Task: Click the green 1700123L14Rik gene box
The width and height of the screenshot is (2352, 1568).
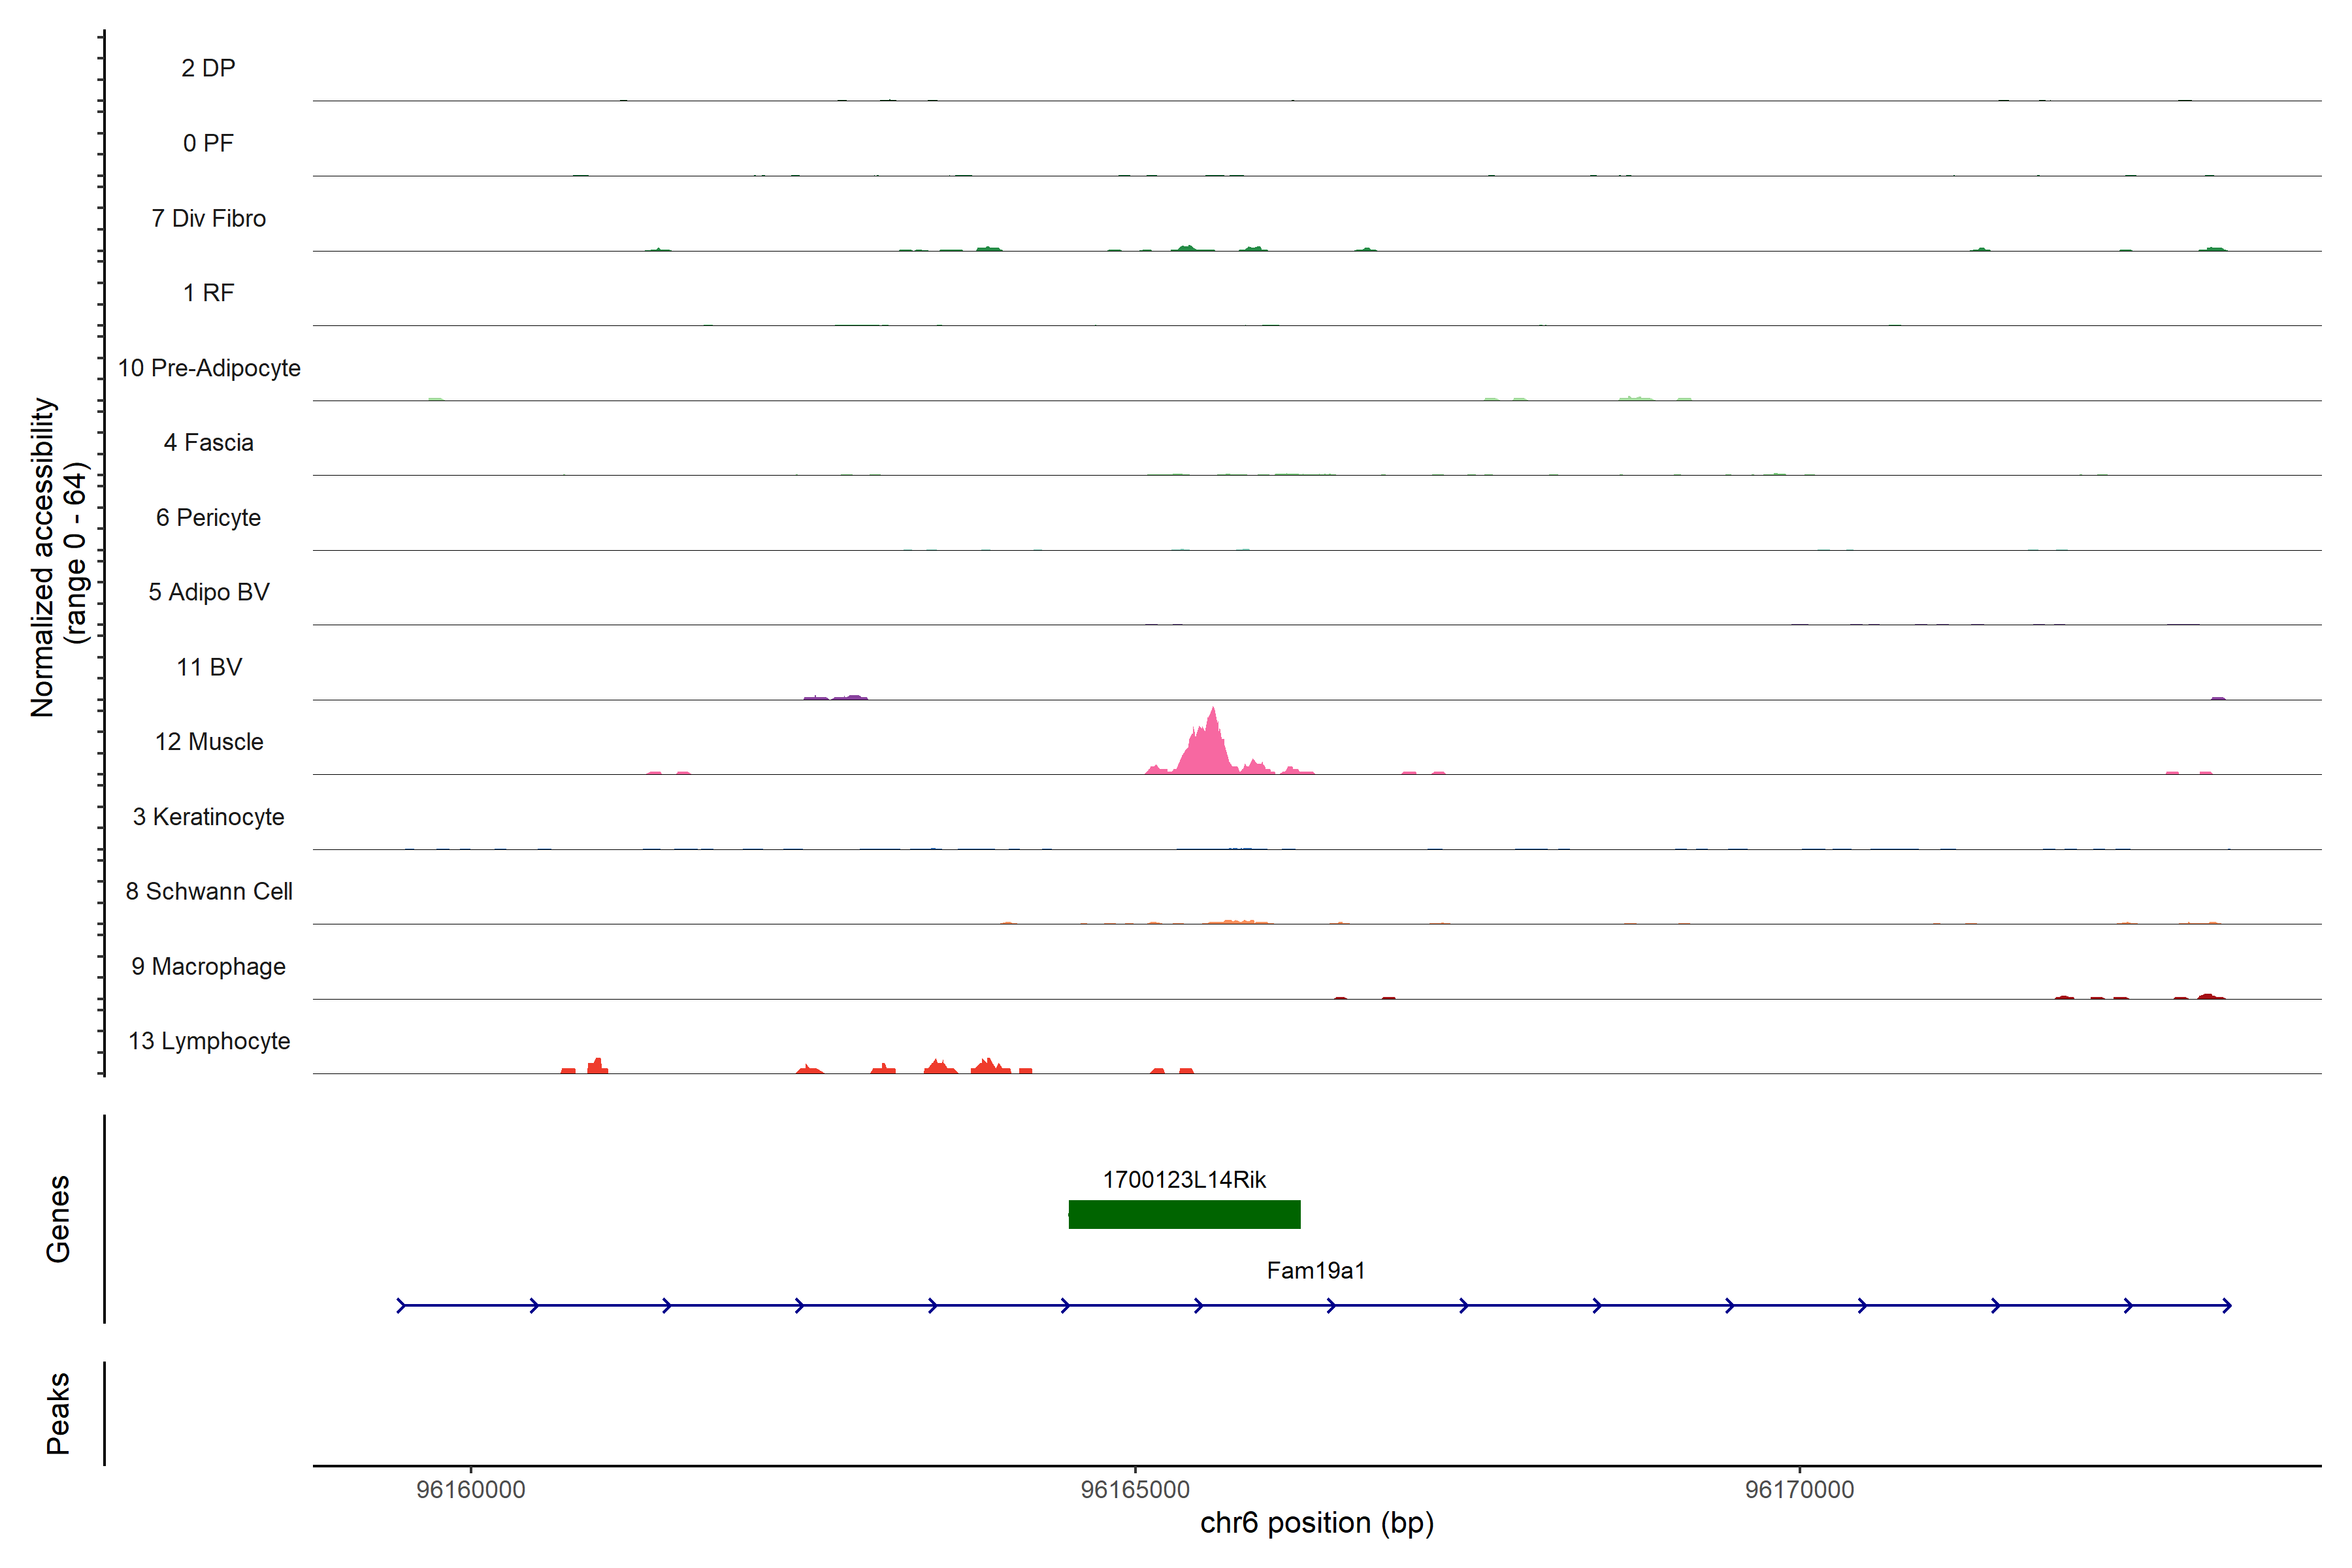Action: click(1184, 1214)
